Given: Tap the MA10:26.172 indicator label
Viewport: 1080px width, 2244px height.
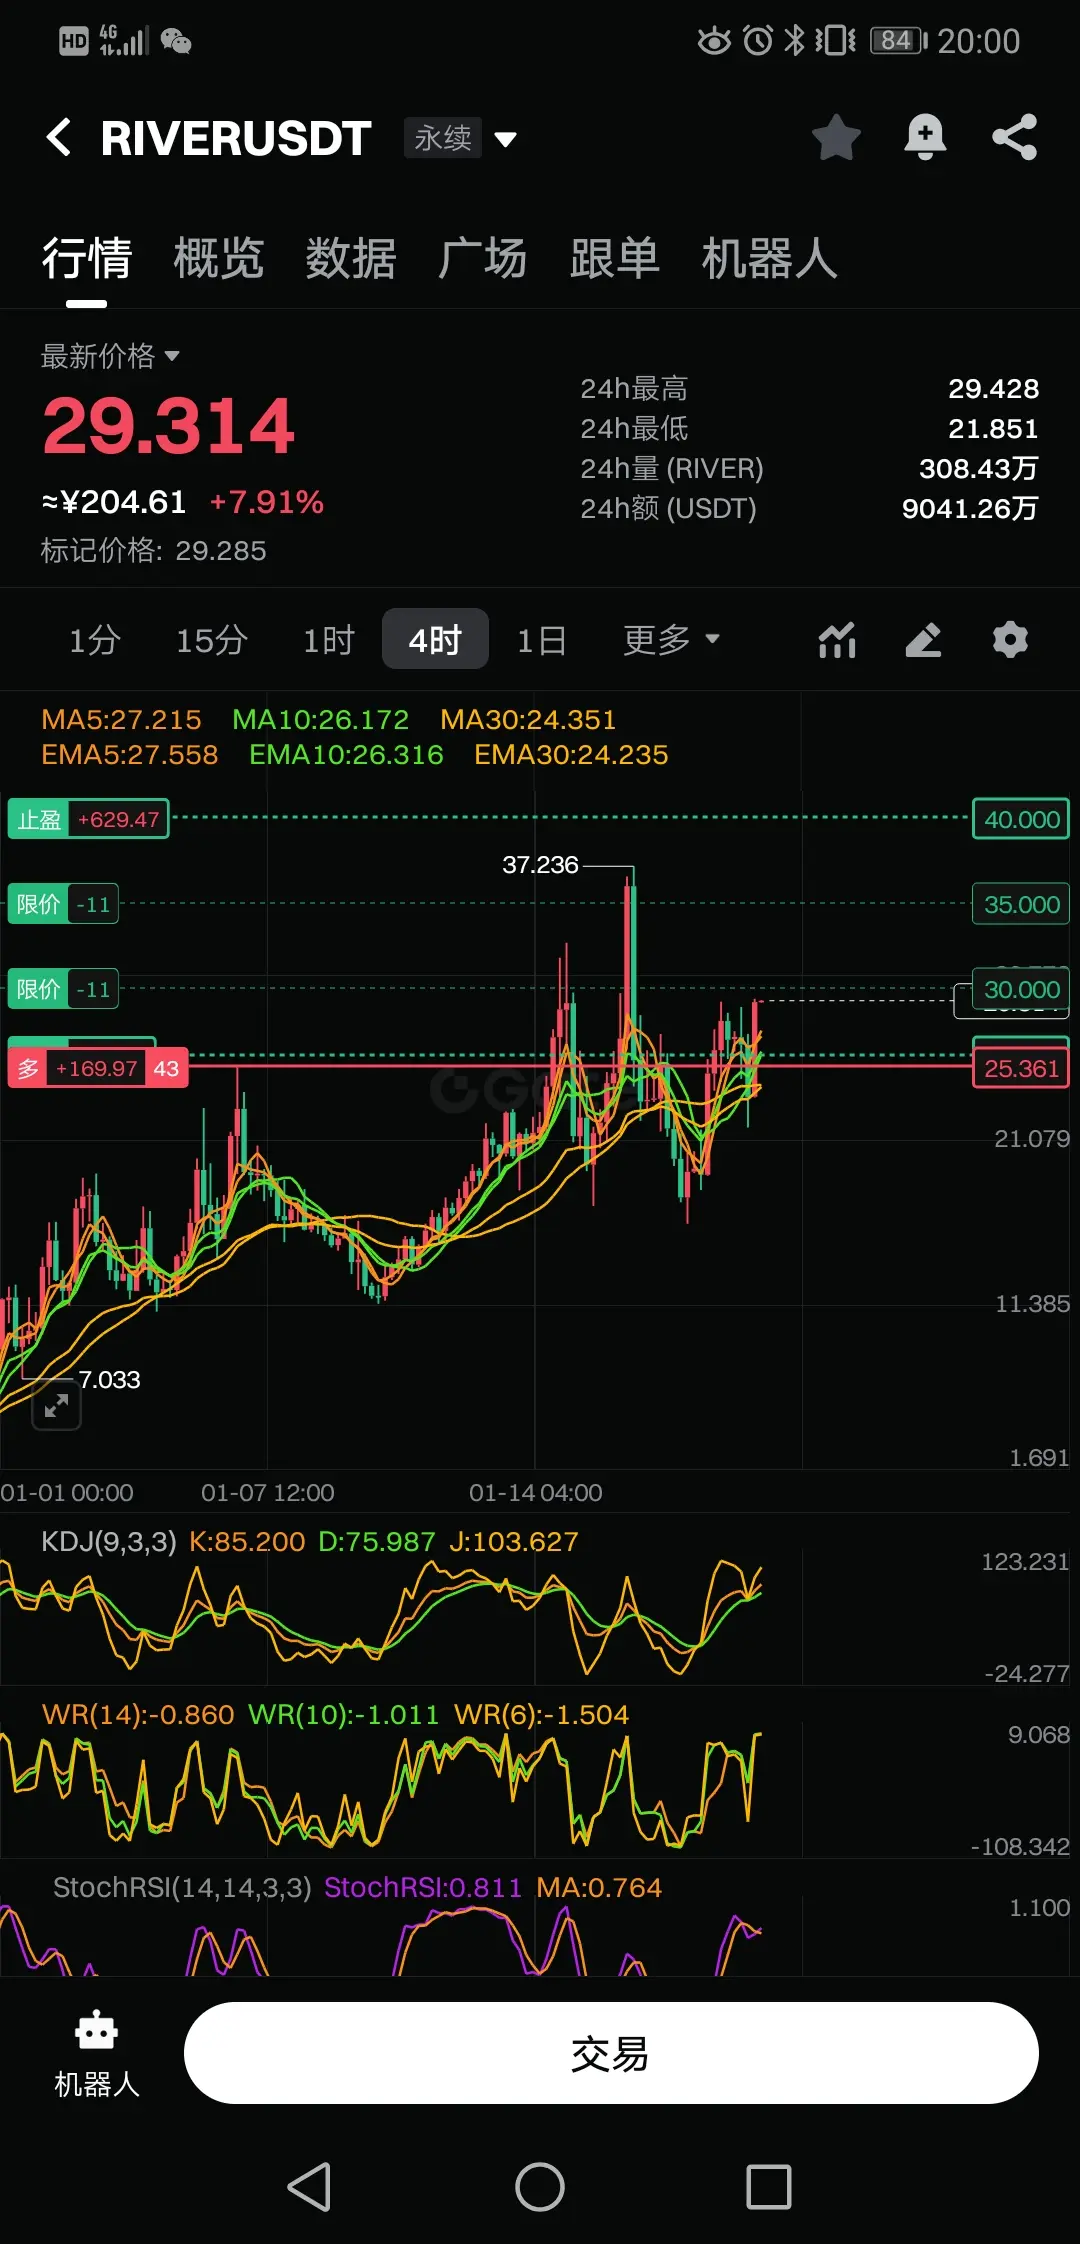Looking at the screenshot, I should pos(321,720).
